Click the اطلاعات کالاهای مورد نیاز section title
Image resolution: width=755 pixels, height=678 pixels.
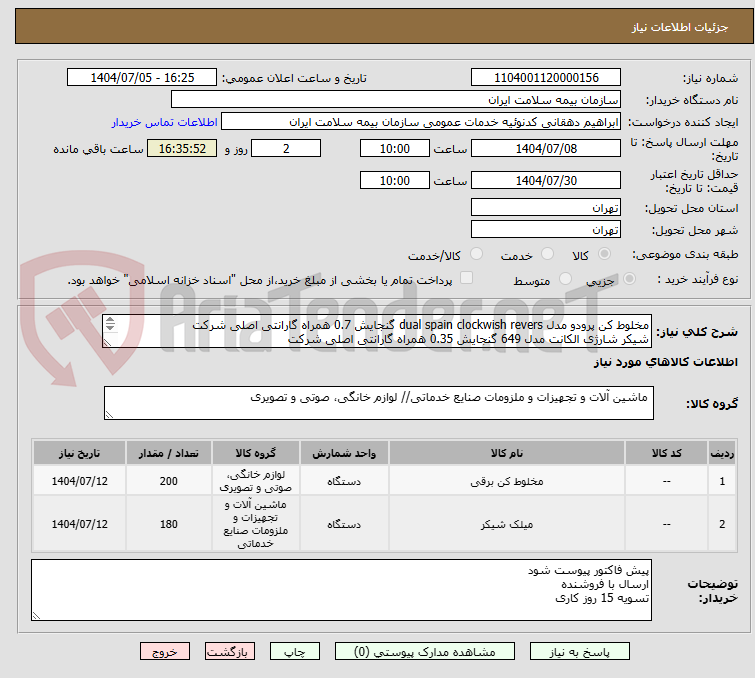[665, 362]
